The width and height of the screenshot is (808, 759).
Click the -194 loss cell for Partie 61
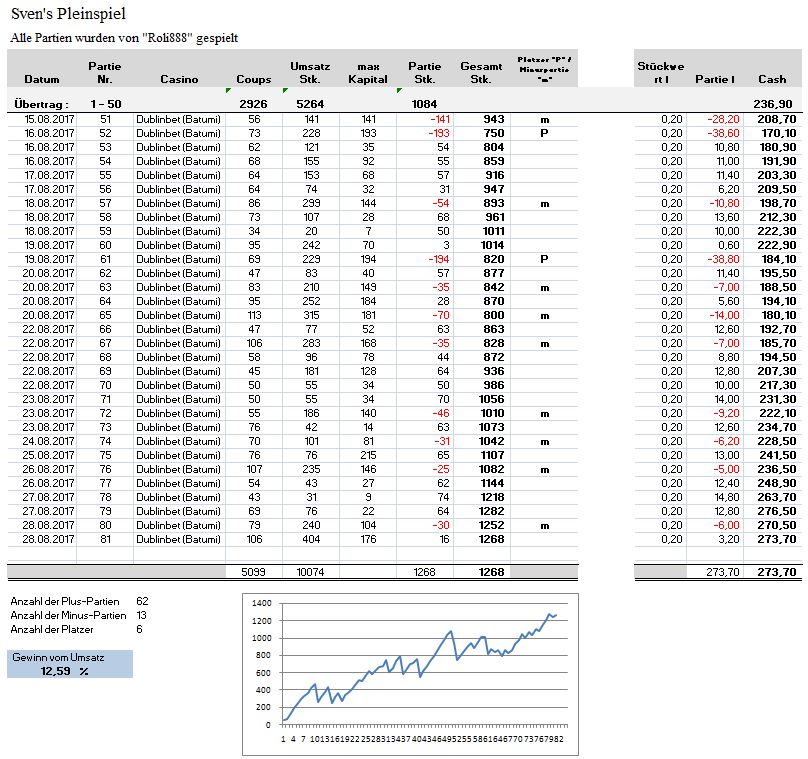[x=425, y=258]
